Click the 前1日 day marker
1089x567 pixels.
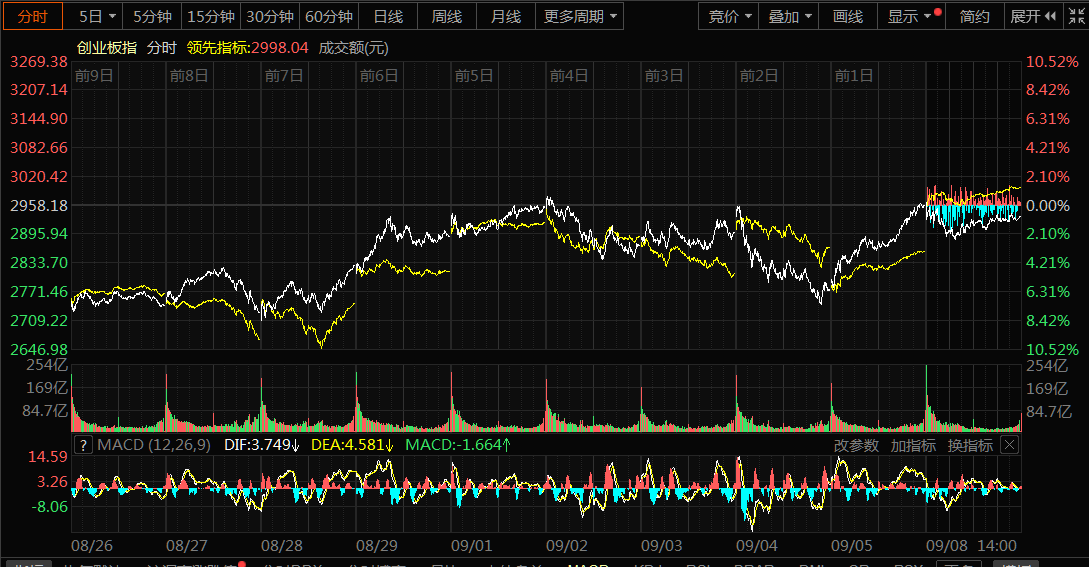click(854, 76)
